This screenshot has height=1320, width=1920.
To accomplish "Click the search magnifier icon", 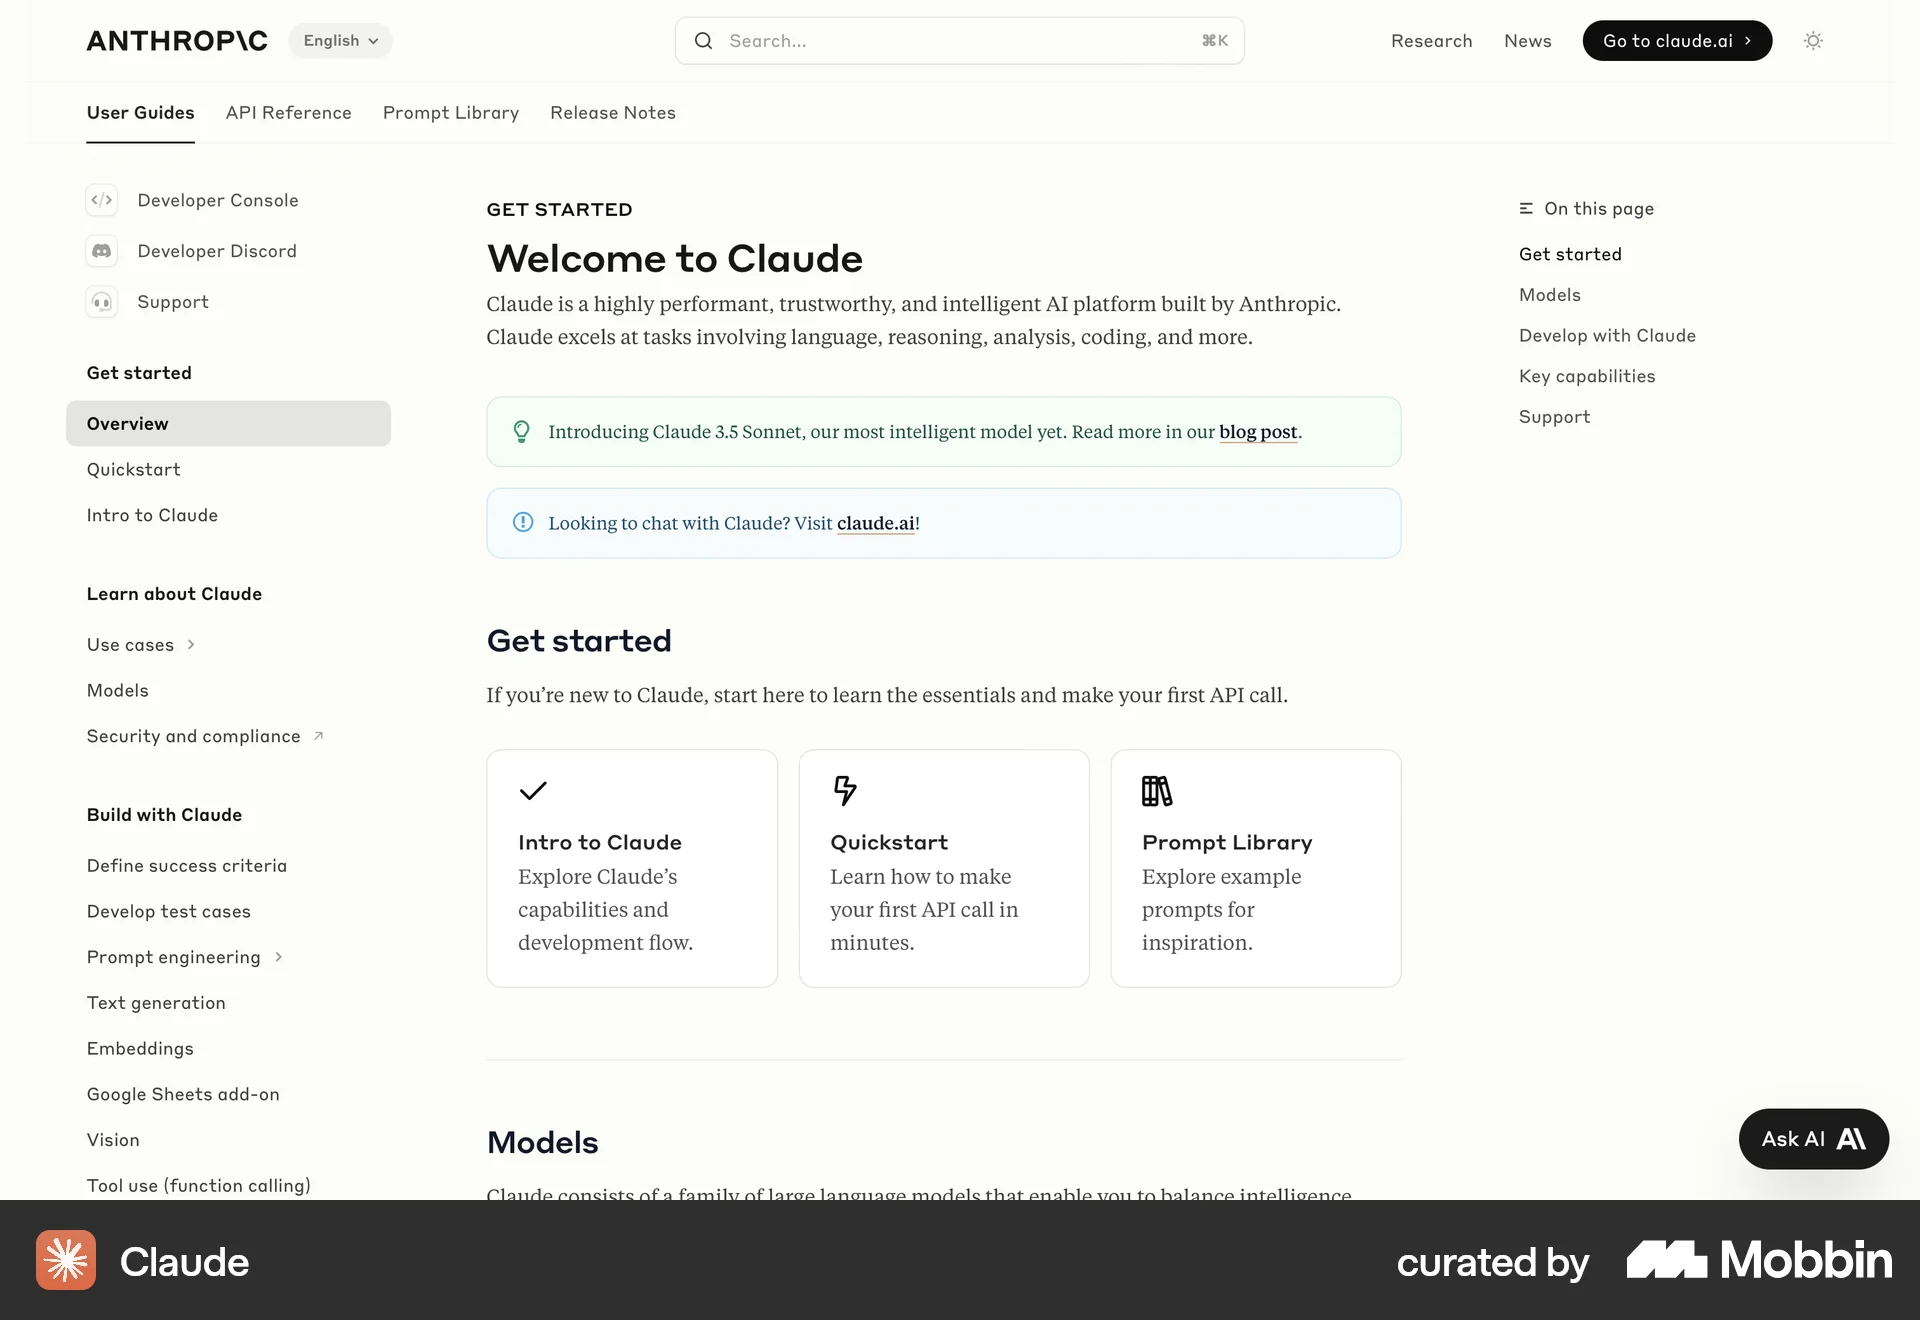I will (703, 40).
